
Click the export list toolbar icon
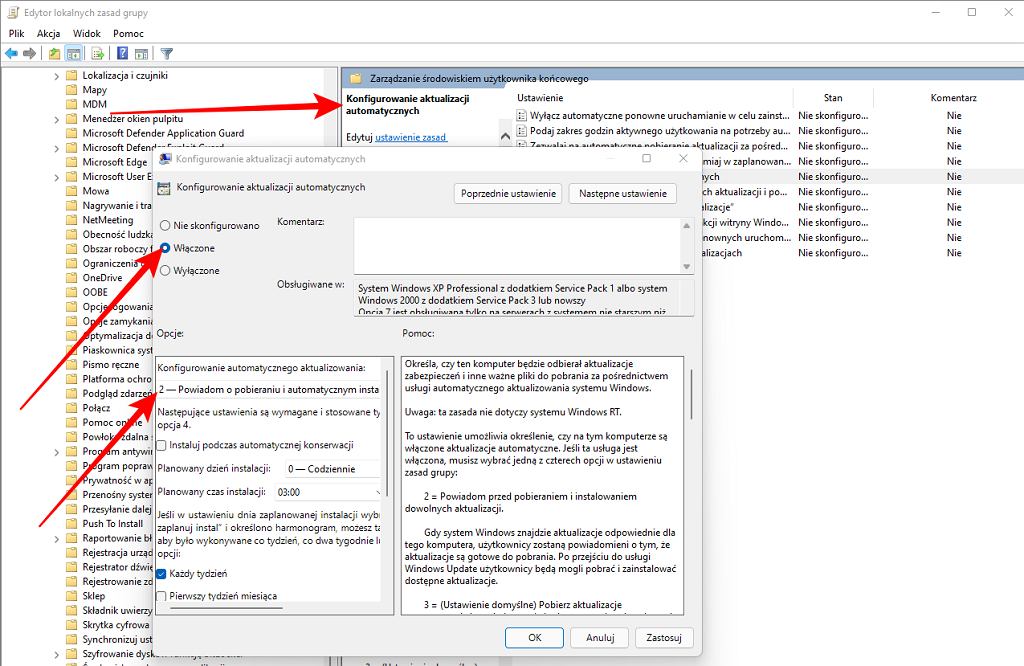click(x=98, y=54)
